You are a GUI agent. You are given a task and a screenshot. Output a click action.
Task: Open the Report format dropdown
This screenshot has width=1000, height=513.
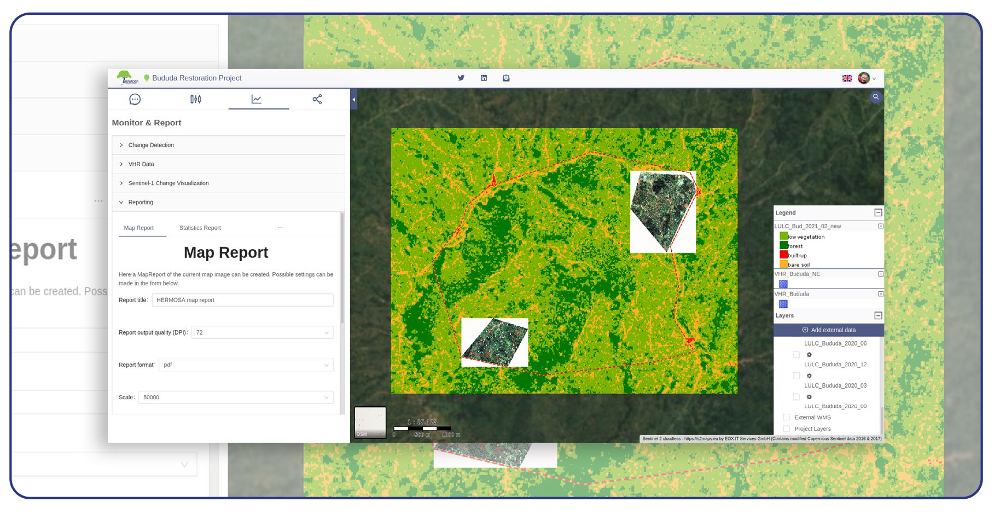click(245, 365)
